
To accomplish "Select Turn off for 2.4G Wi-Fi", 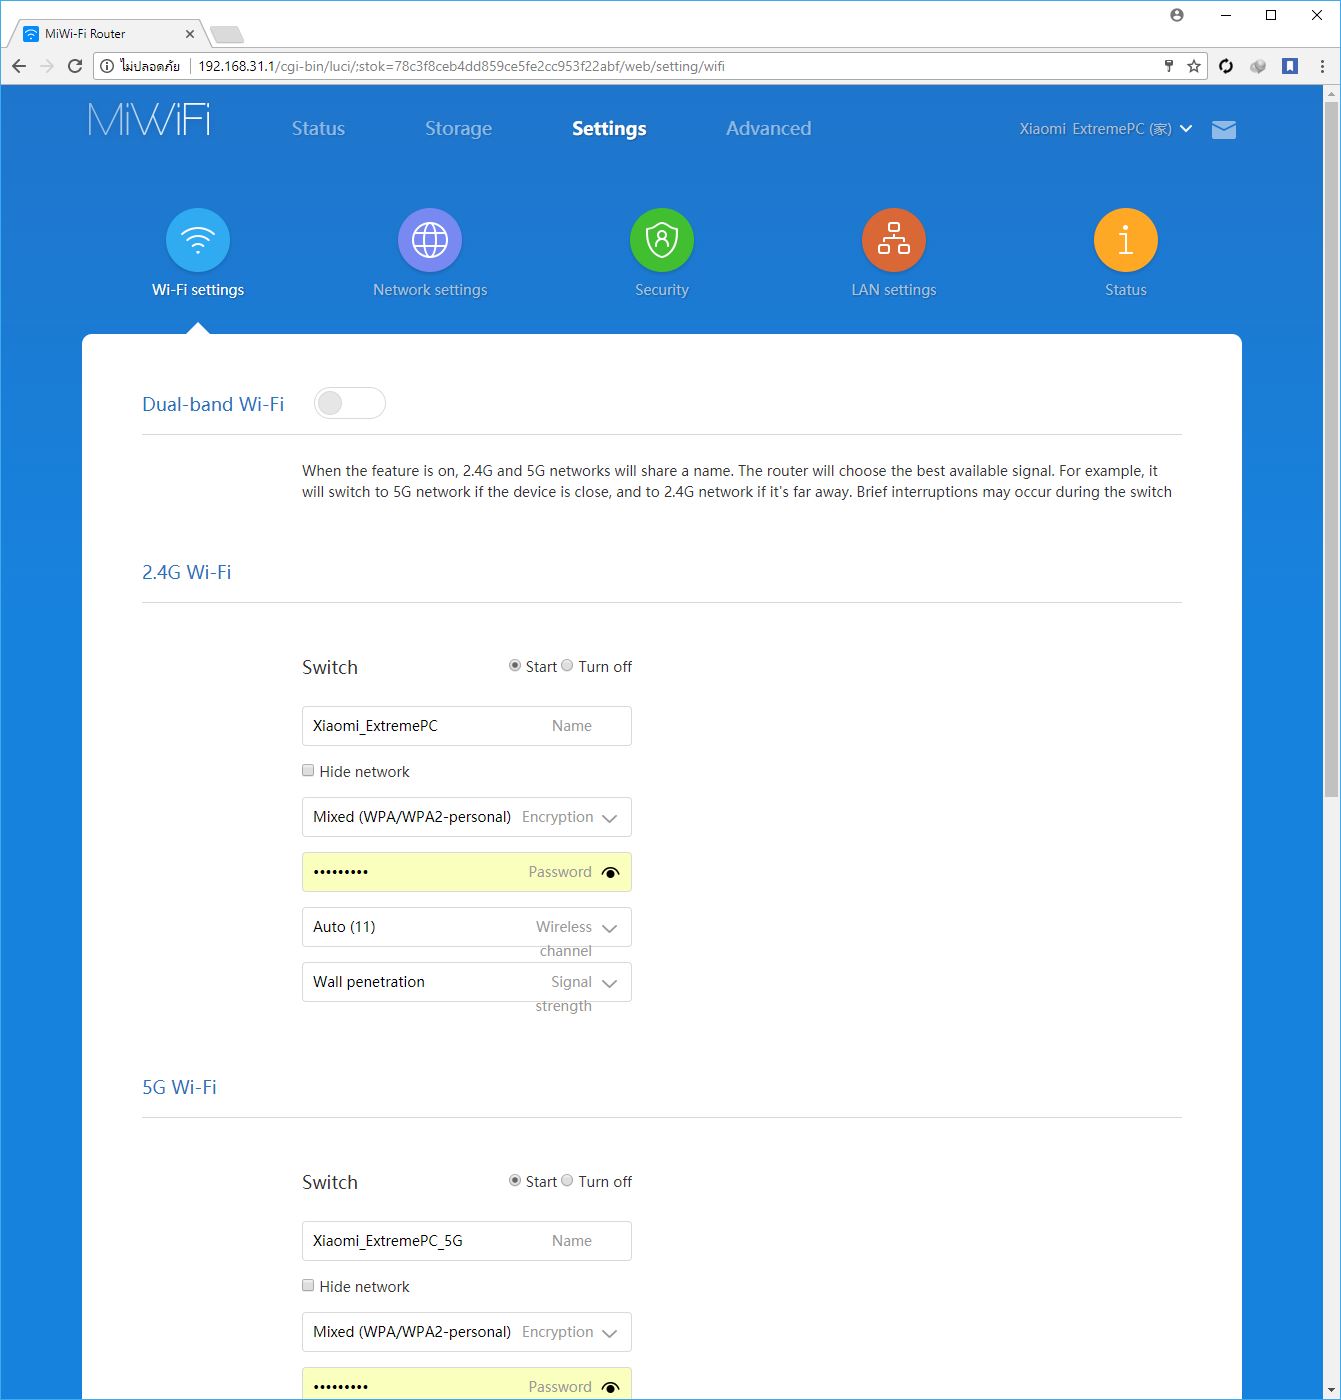I will (x=568, y=666).
